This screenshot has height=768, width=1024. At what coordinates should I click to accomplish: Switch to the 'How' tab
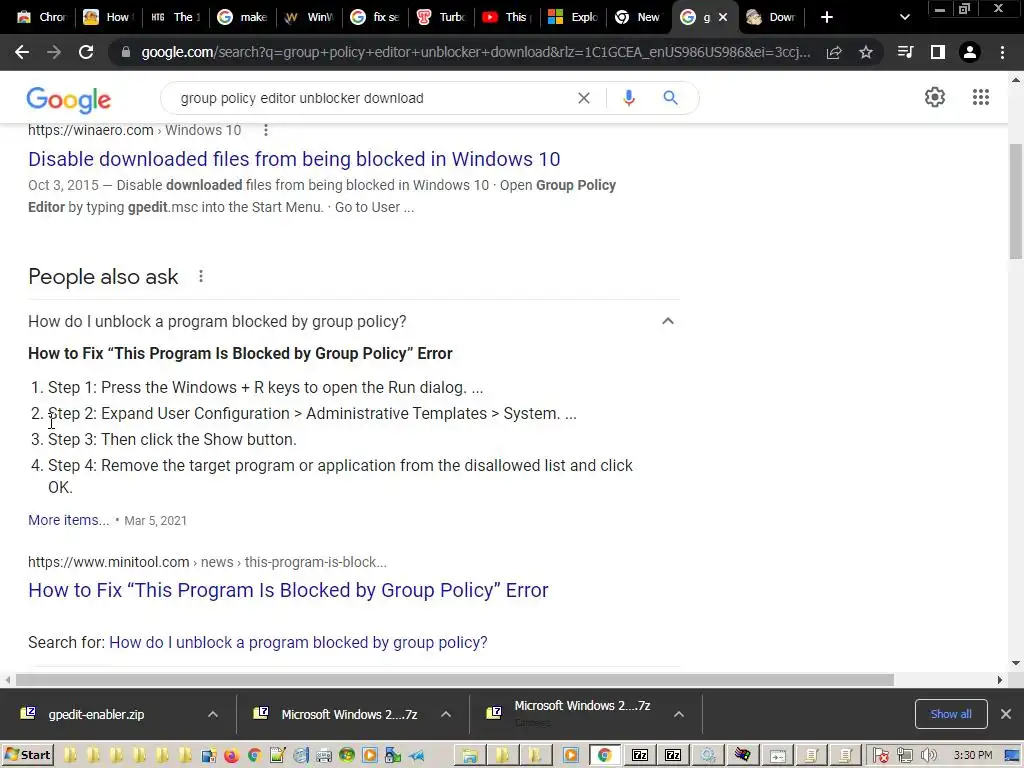(x=108, y=18)
